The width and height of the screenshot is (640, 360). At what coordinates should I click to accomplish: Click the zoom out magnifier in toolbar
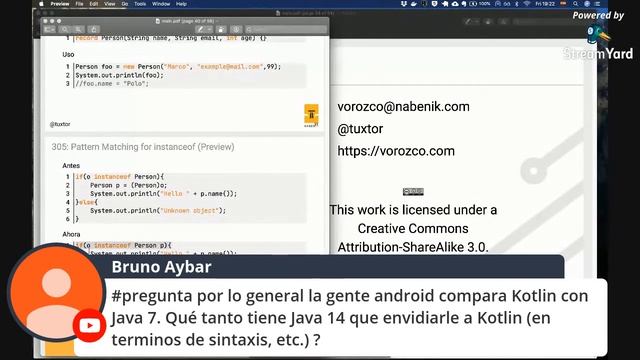(64, 29)
